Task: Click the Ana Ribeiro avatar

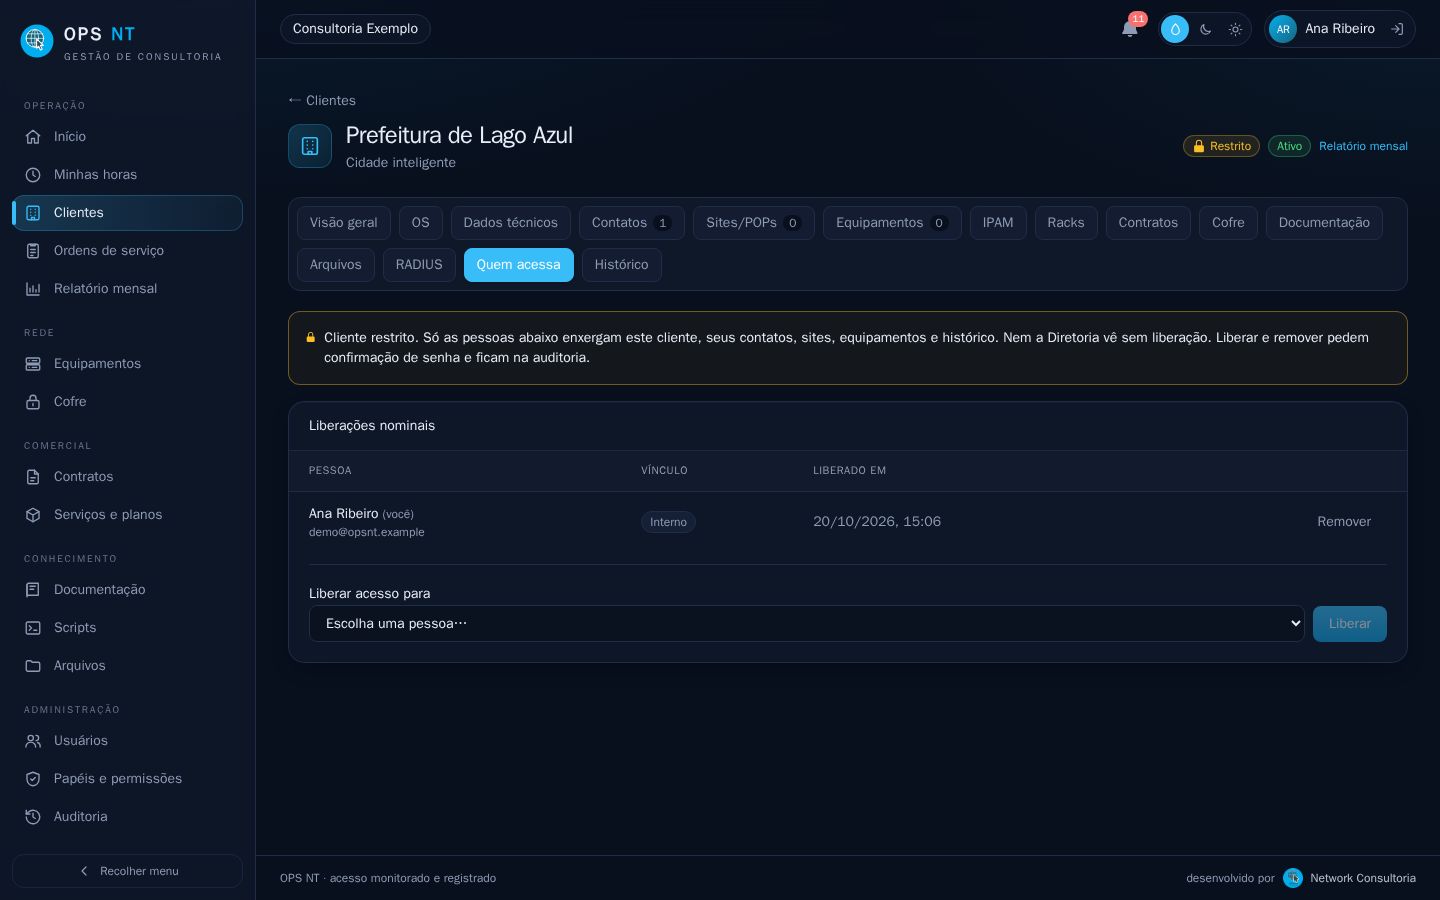Action: click(x=1283, y=29)
